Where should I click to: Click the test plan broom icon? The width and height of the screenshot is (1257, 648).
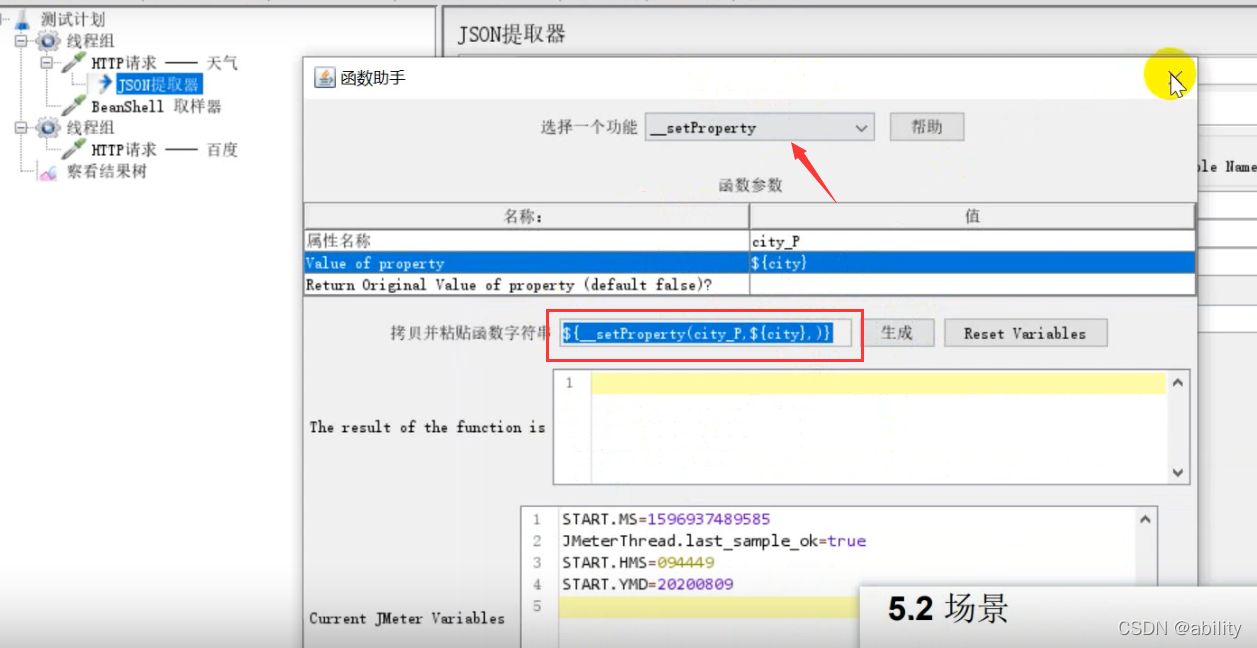click(23, 19)
